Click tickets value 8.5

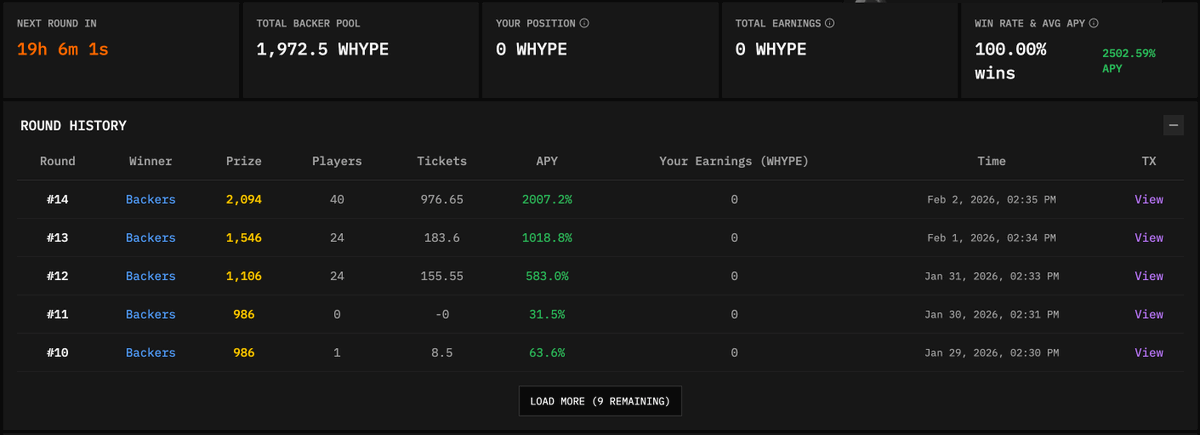click(x=442, y=352)
